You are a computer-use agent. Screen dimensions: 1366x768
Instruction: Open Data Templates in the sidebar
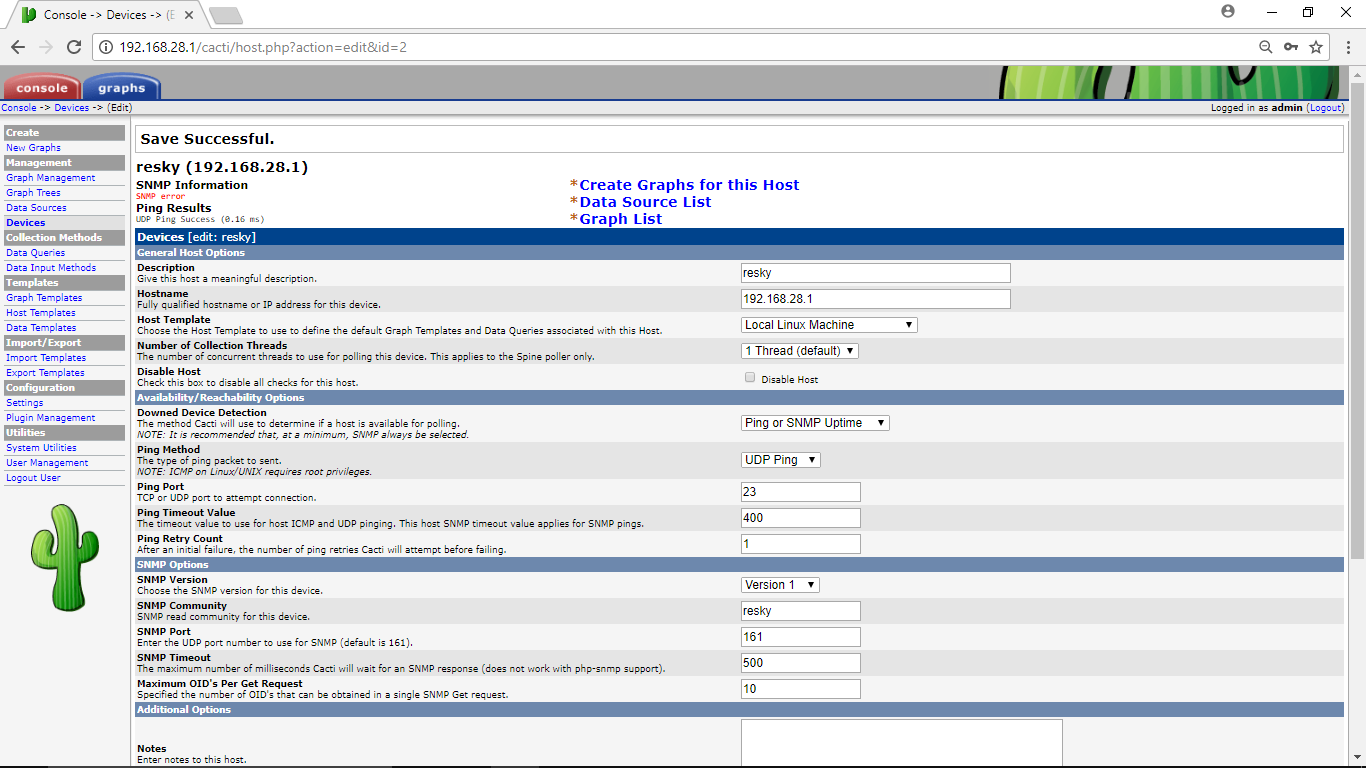click(41, 328)
